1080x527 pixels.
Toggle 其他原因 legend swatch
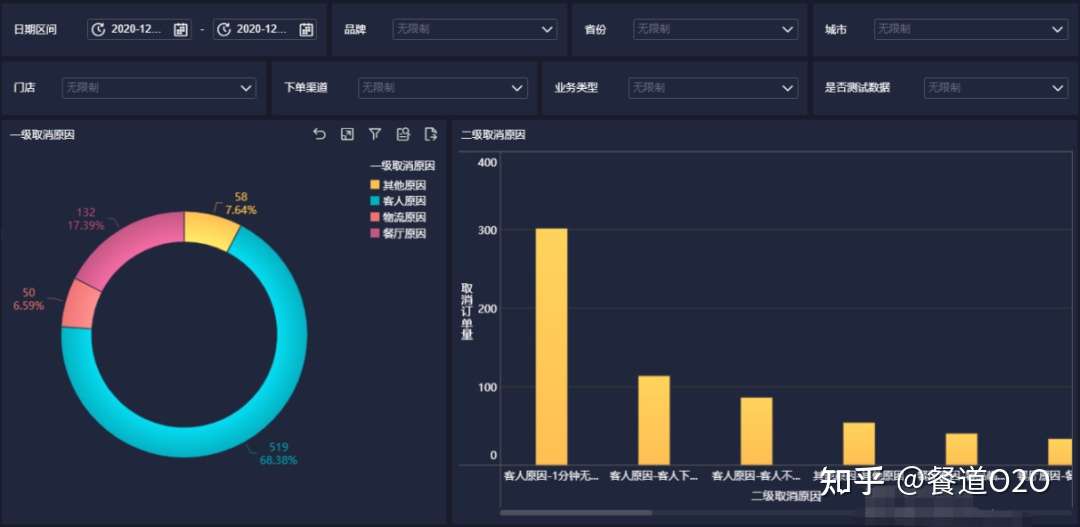(375, 185)
